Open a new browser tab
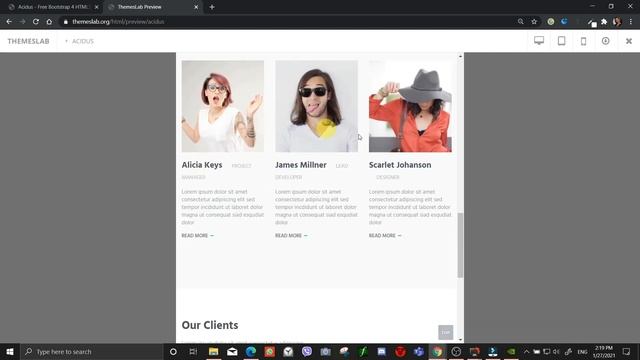This screenshot has width=640, height=360. (x=212, y=7)
